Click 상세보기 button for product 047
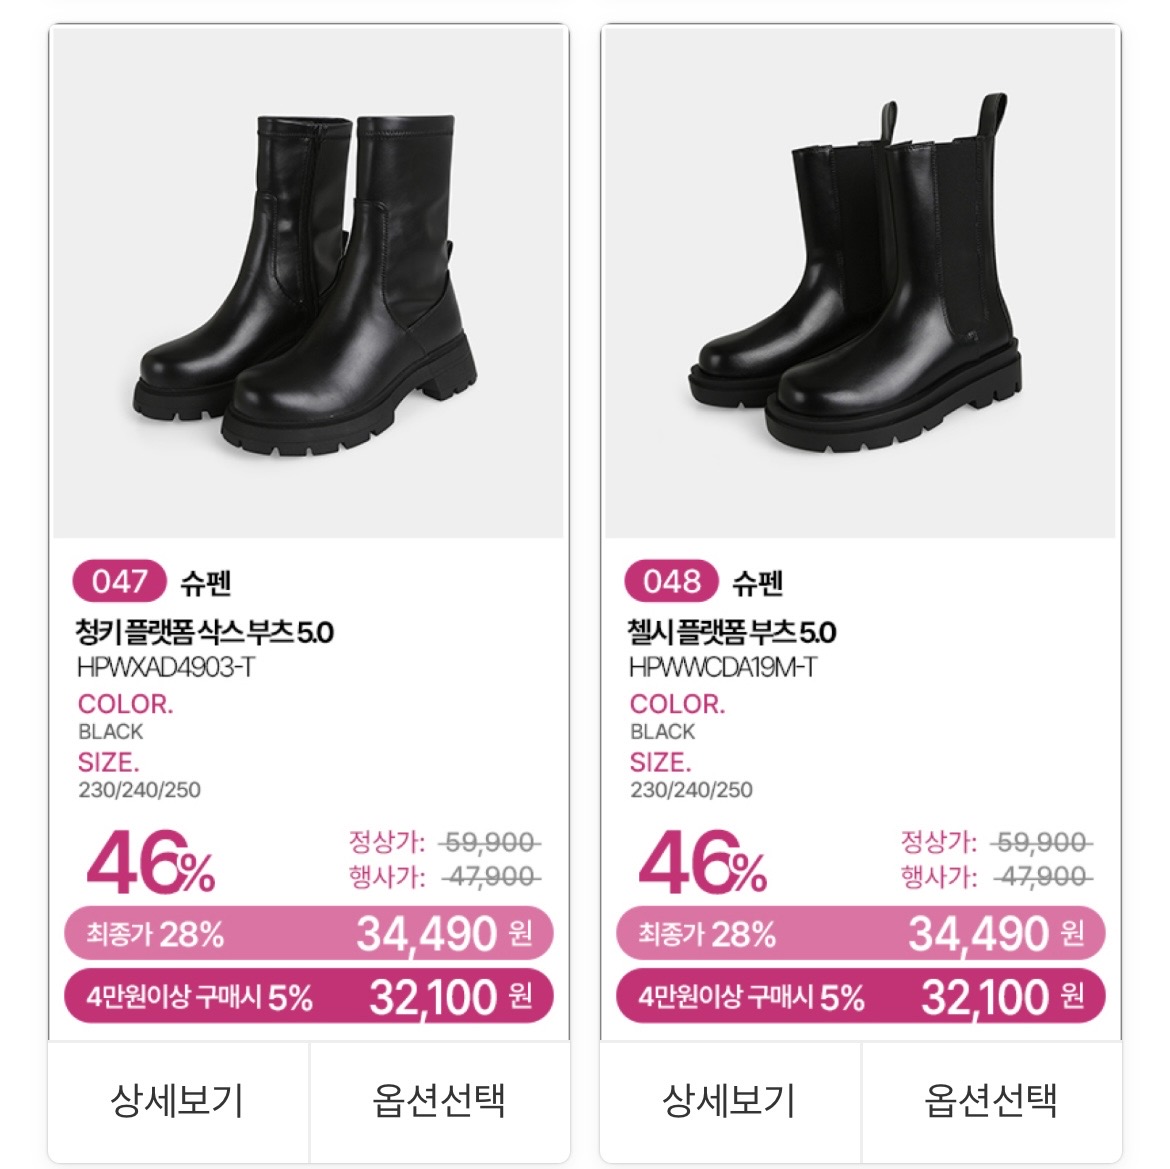This screenshot has width=1170, height=1169. pyautogui.click(x=178, y=1100)
